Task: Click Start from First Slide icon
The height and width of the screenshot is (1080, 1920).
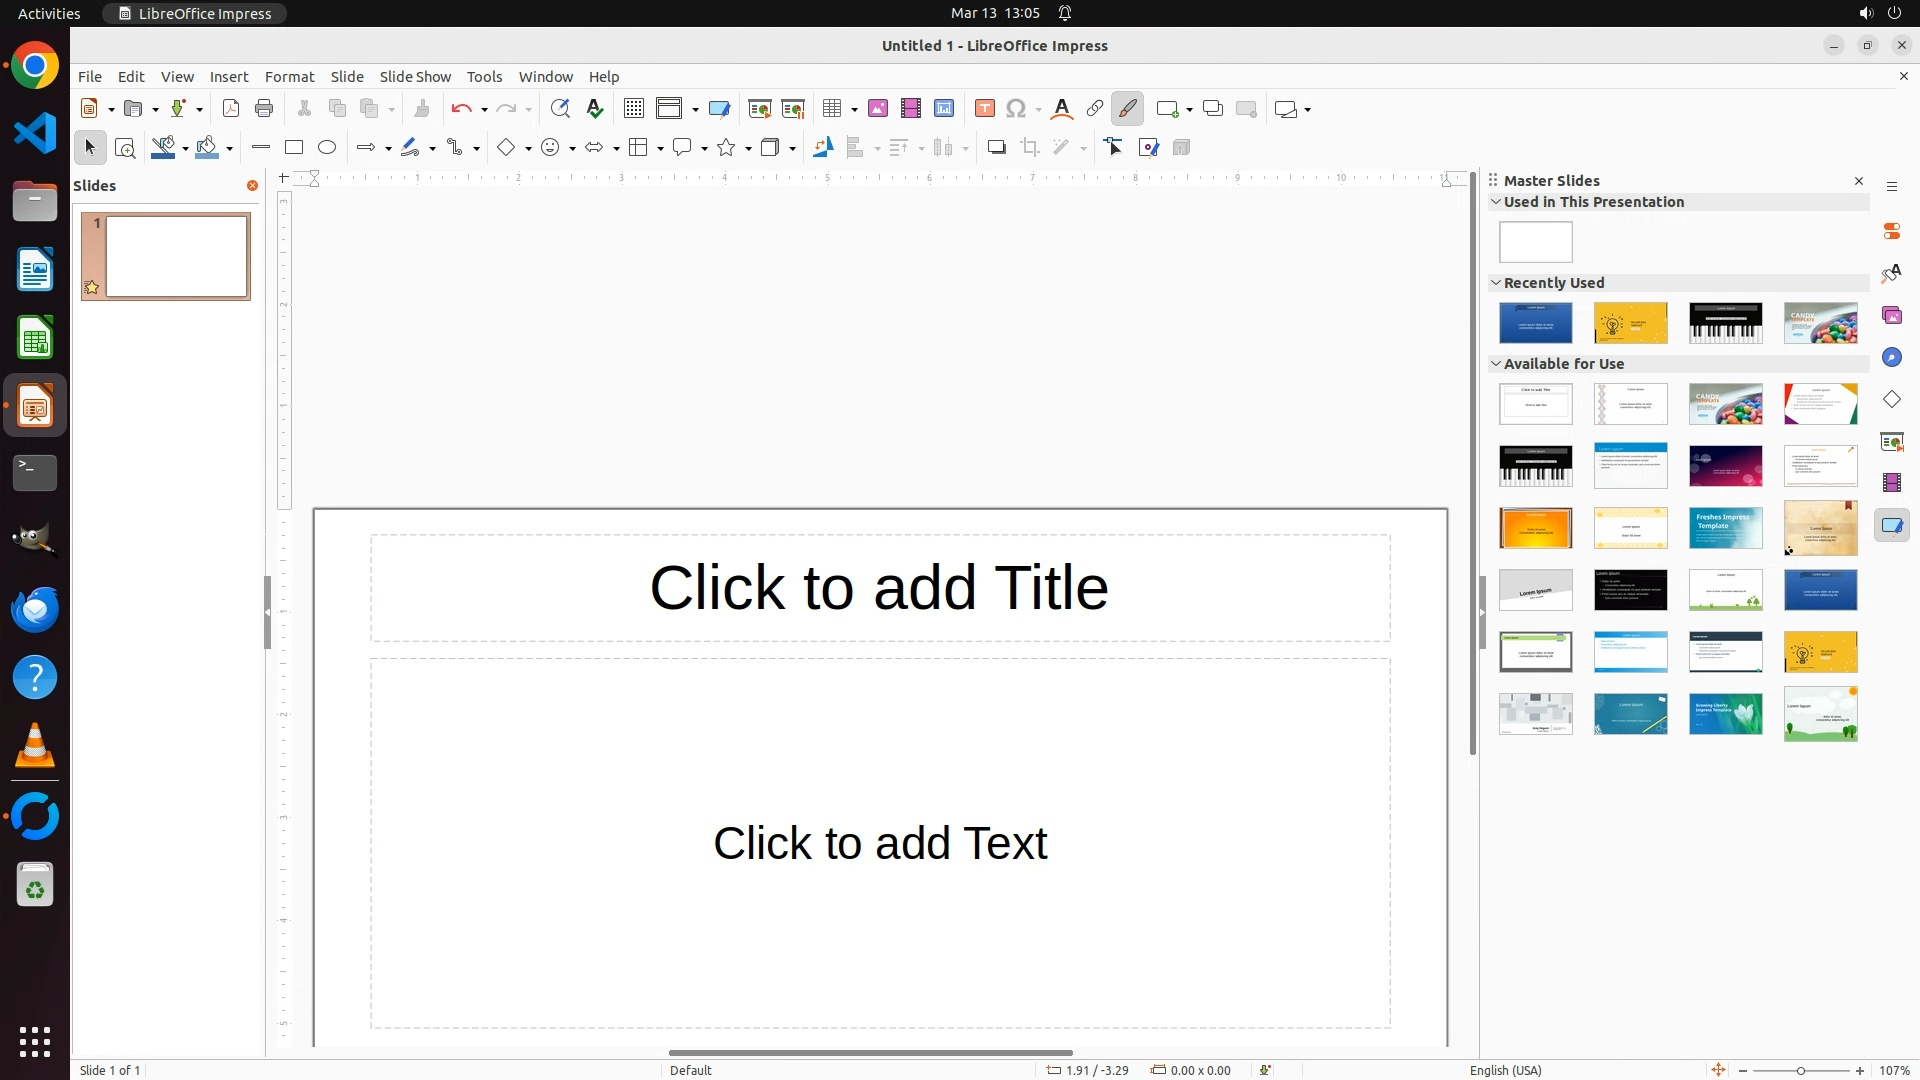Action: [x=760, y=109]
